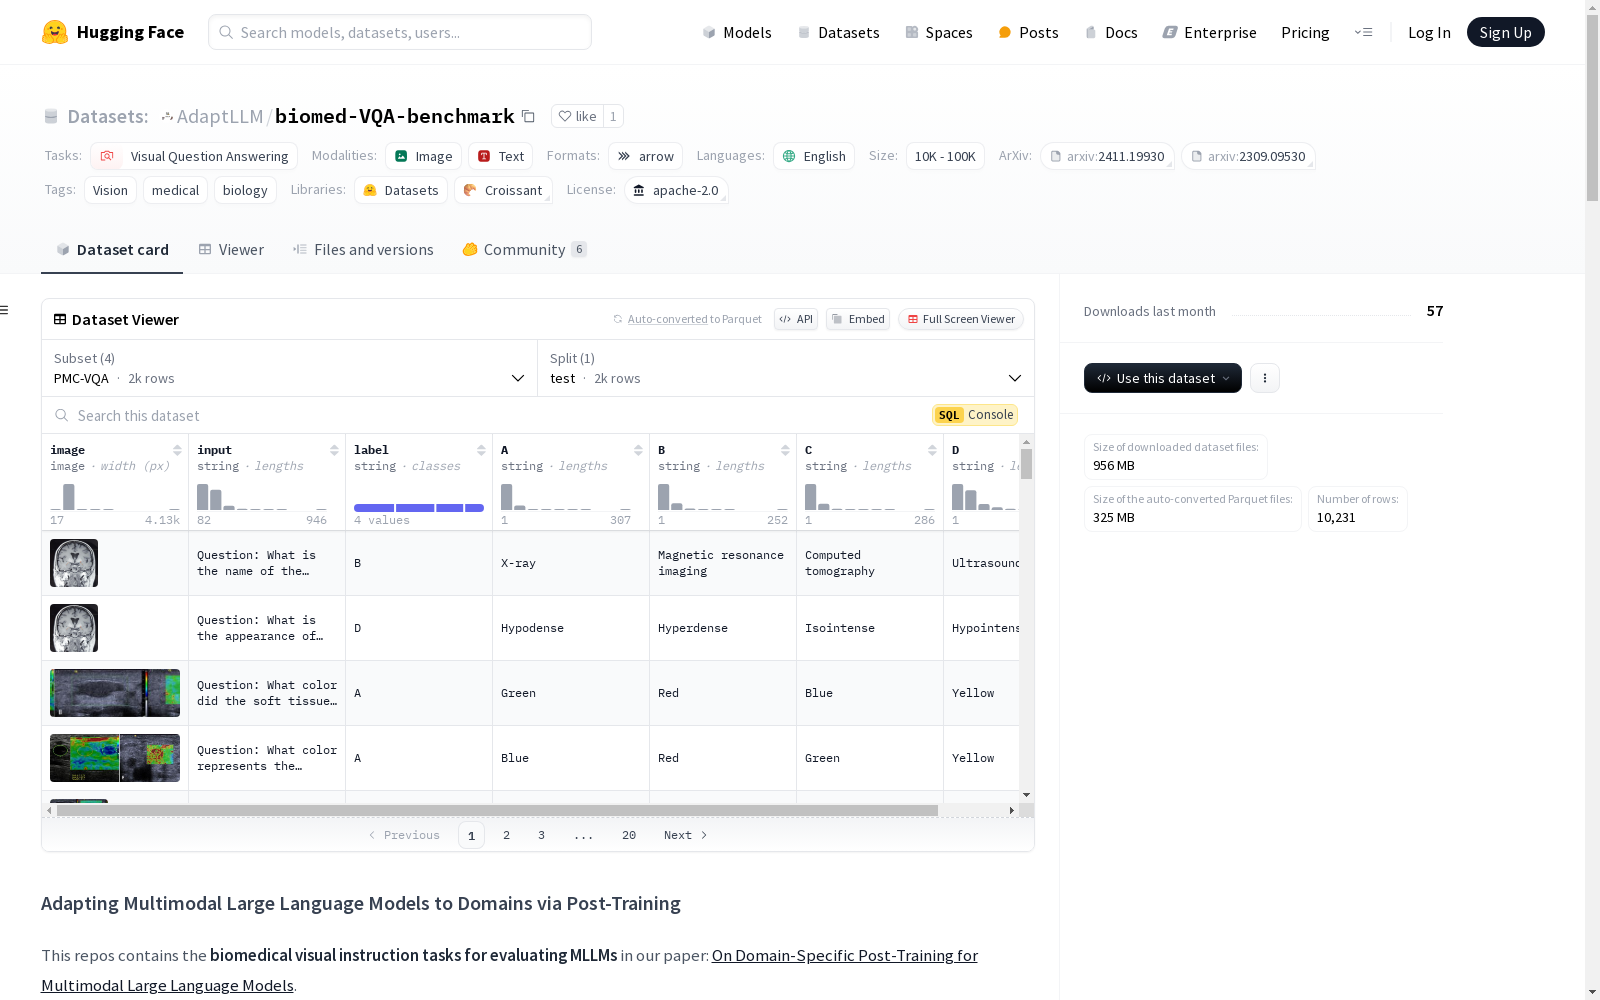Select the biology tag
This screenshot has height=1000, width=1600.
point(245,190)
